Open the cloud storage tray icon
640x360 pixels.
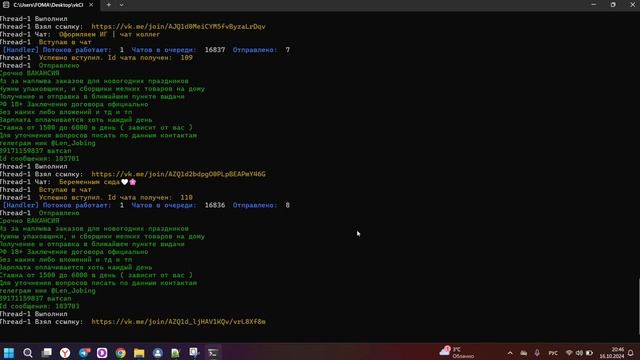524,353
